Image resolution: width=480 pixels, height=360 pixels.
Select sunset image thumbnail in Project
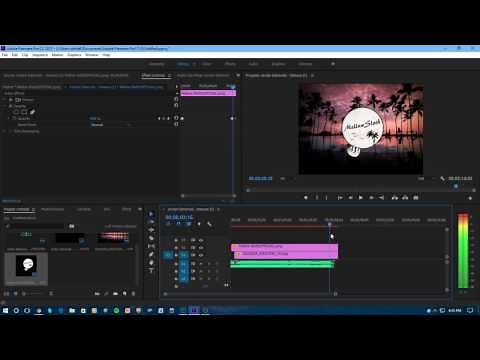click(x=112, y=238)
